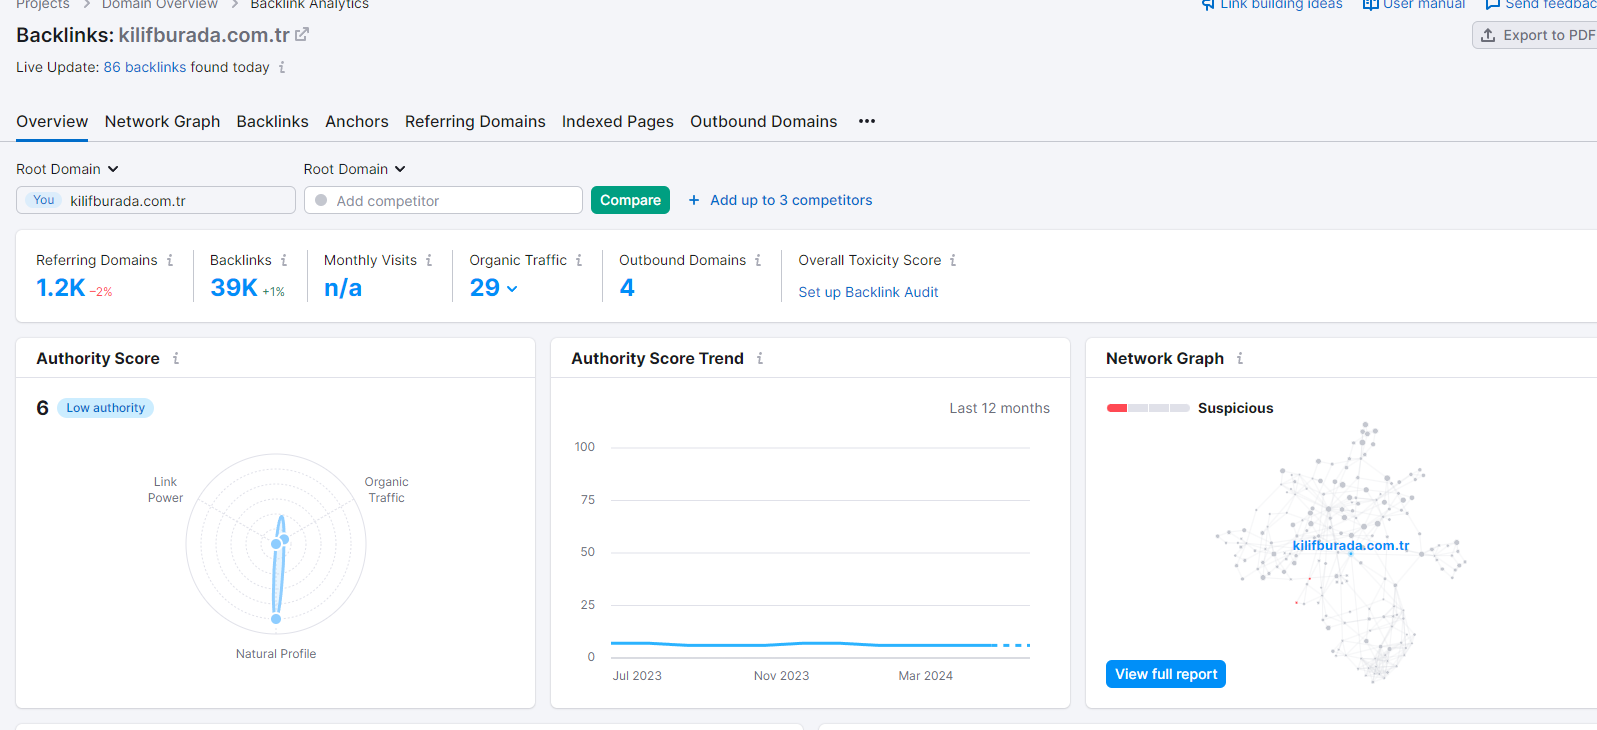Viewport: 1597px width, 730px height.
Task: Open the User manual link
Action: [1424, 4]
